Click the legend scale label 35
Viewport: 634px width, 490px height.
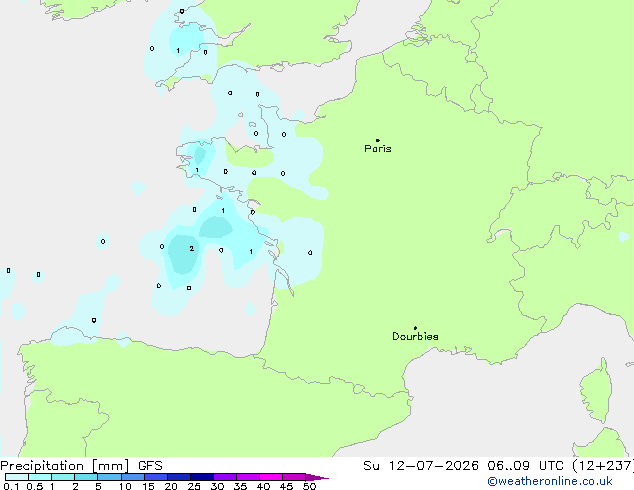click(x=240, y=486)
